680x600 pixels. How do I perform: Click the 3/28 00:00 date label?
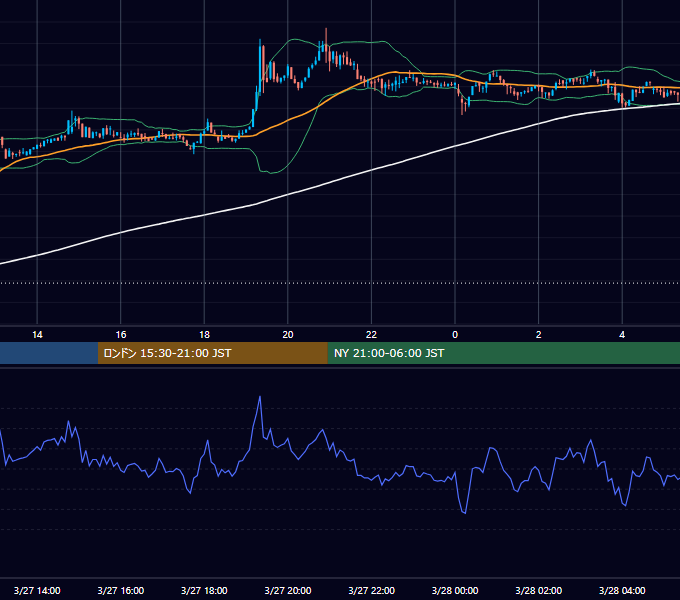point(455,590)
